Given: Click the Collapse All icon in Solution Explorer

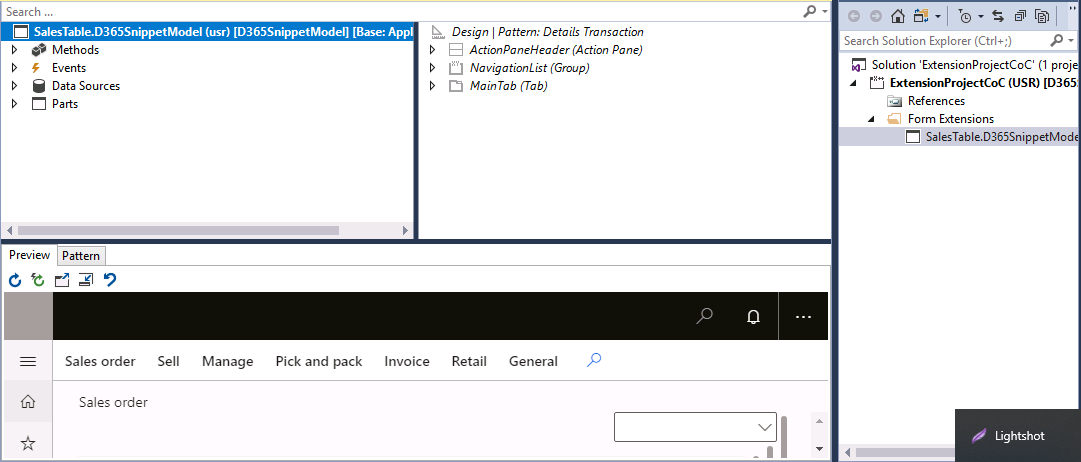Looking at the screenshot, I should [1020, 17].
